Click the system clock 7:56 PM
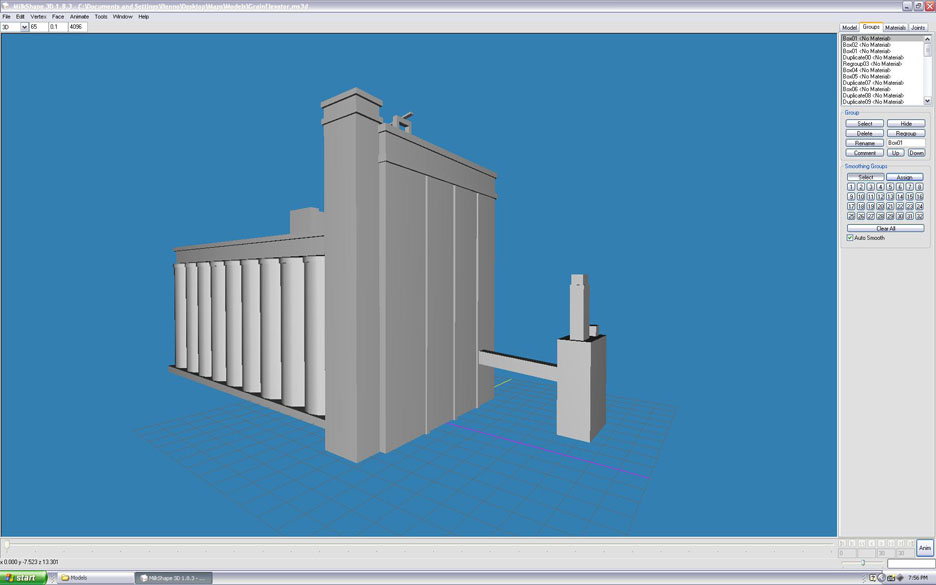This screenshot has width=936, height=585. 917,578
